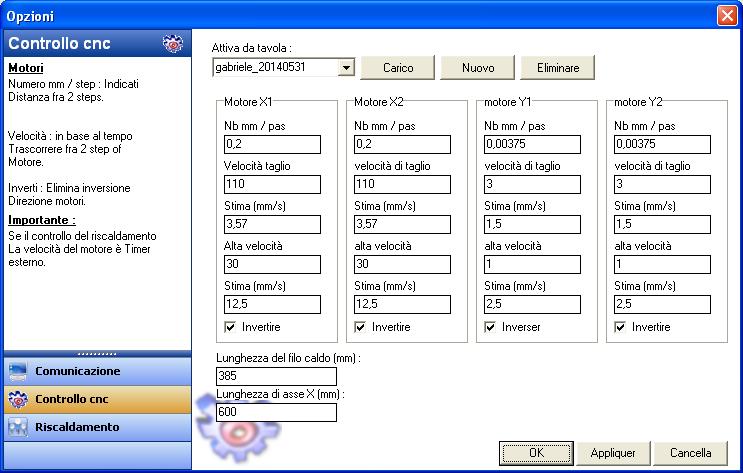Click the Lunghezza del filo caldo field
The image size is (743, 473).
276,376
